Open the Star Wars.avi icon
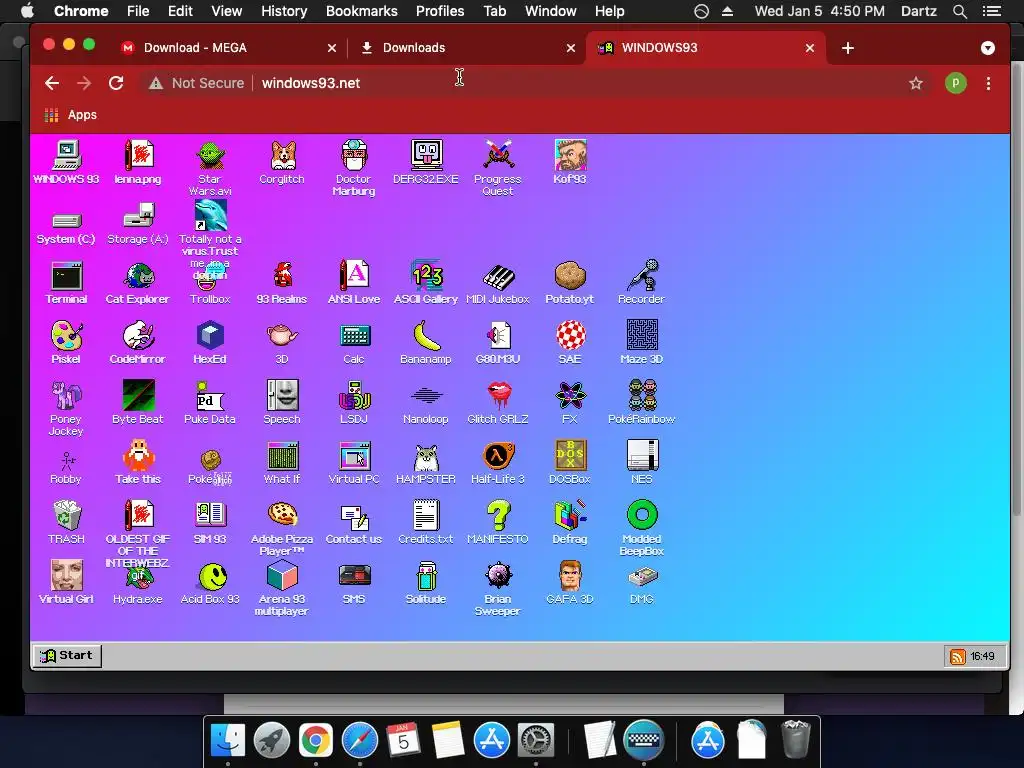 [210, 167]
